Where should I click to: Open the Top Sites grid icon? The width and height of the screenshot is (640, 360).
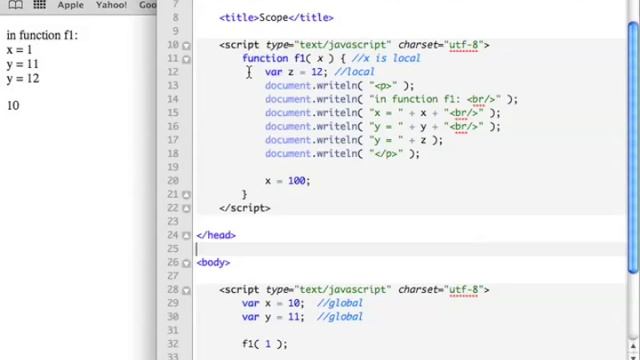pyautogui.click(x=39, y=5)
